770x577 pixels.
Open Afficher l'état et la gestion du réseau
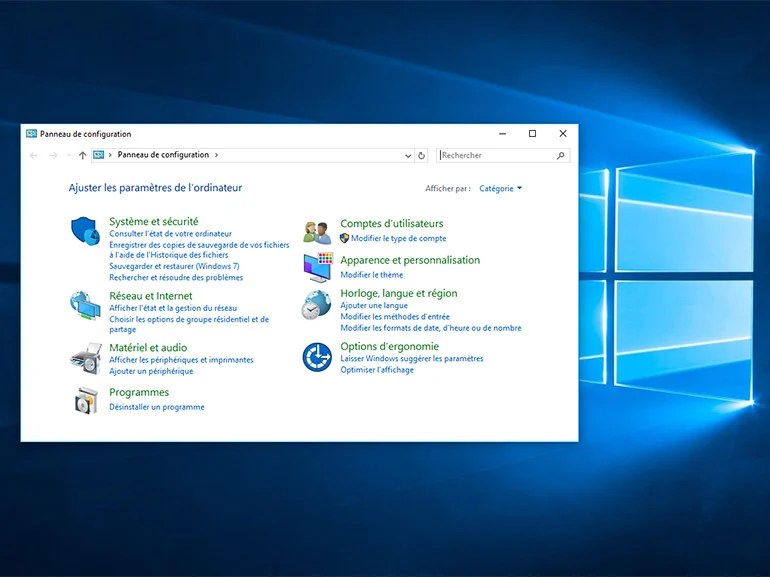click(x=173, y=308)
